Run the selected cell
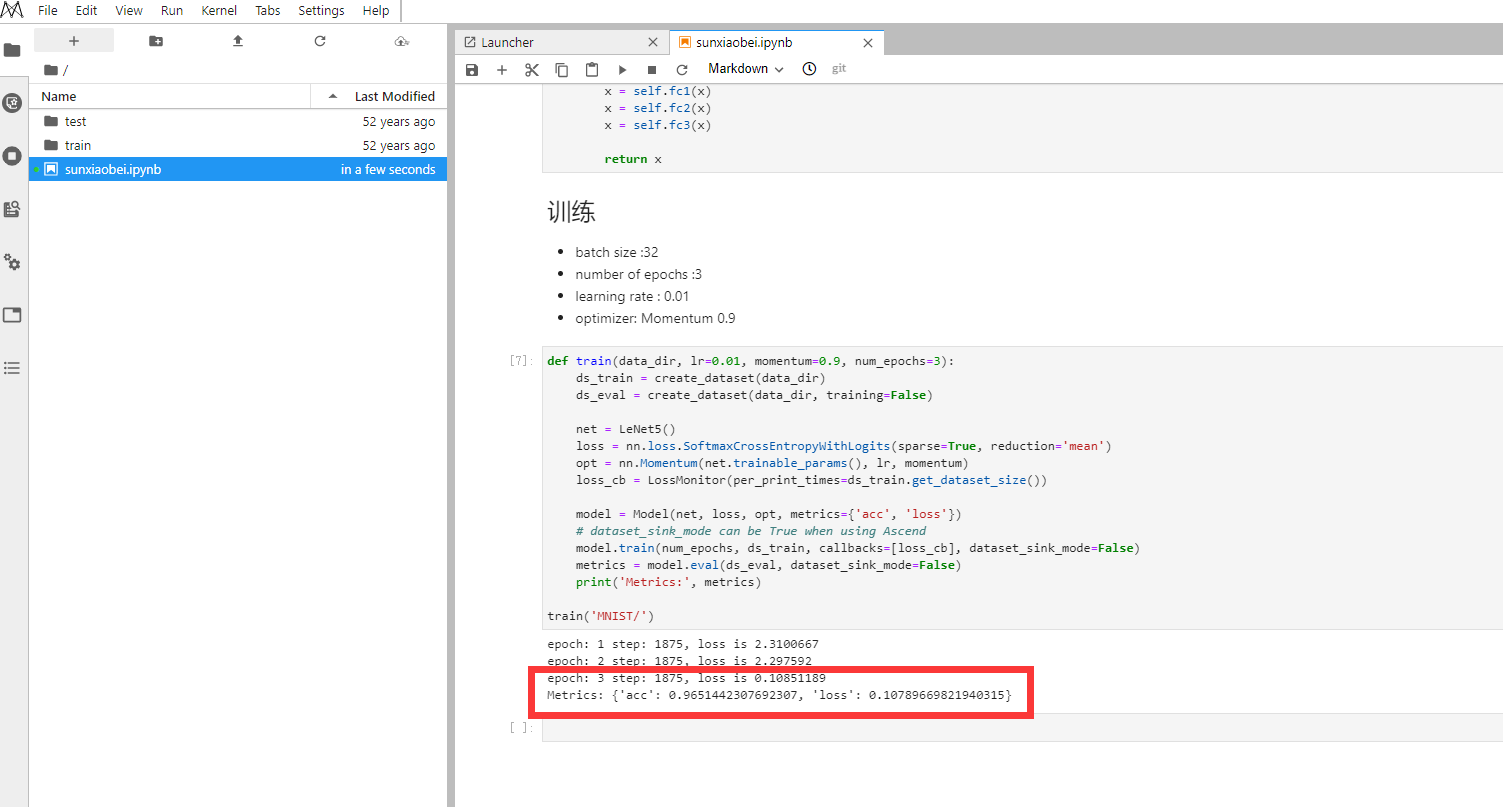1503x807 pixels. pyautogui.click(x=622, y=70)
